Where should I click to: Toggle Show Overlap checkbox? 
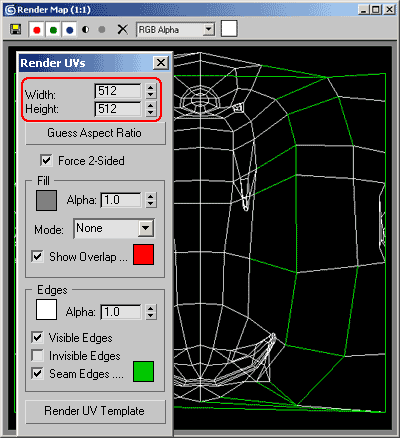tap(37, 256)
